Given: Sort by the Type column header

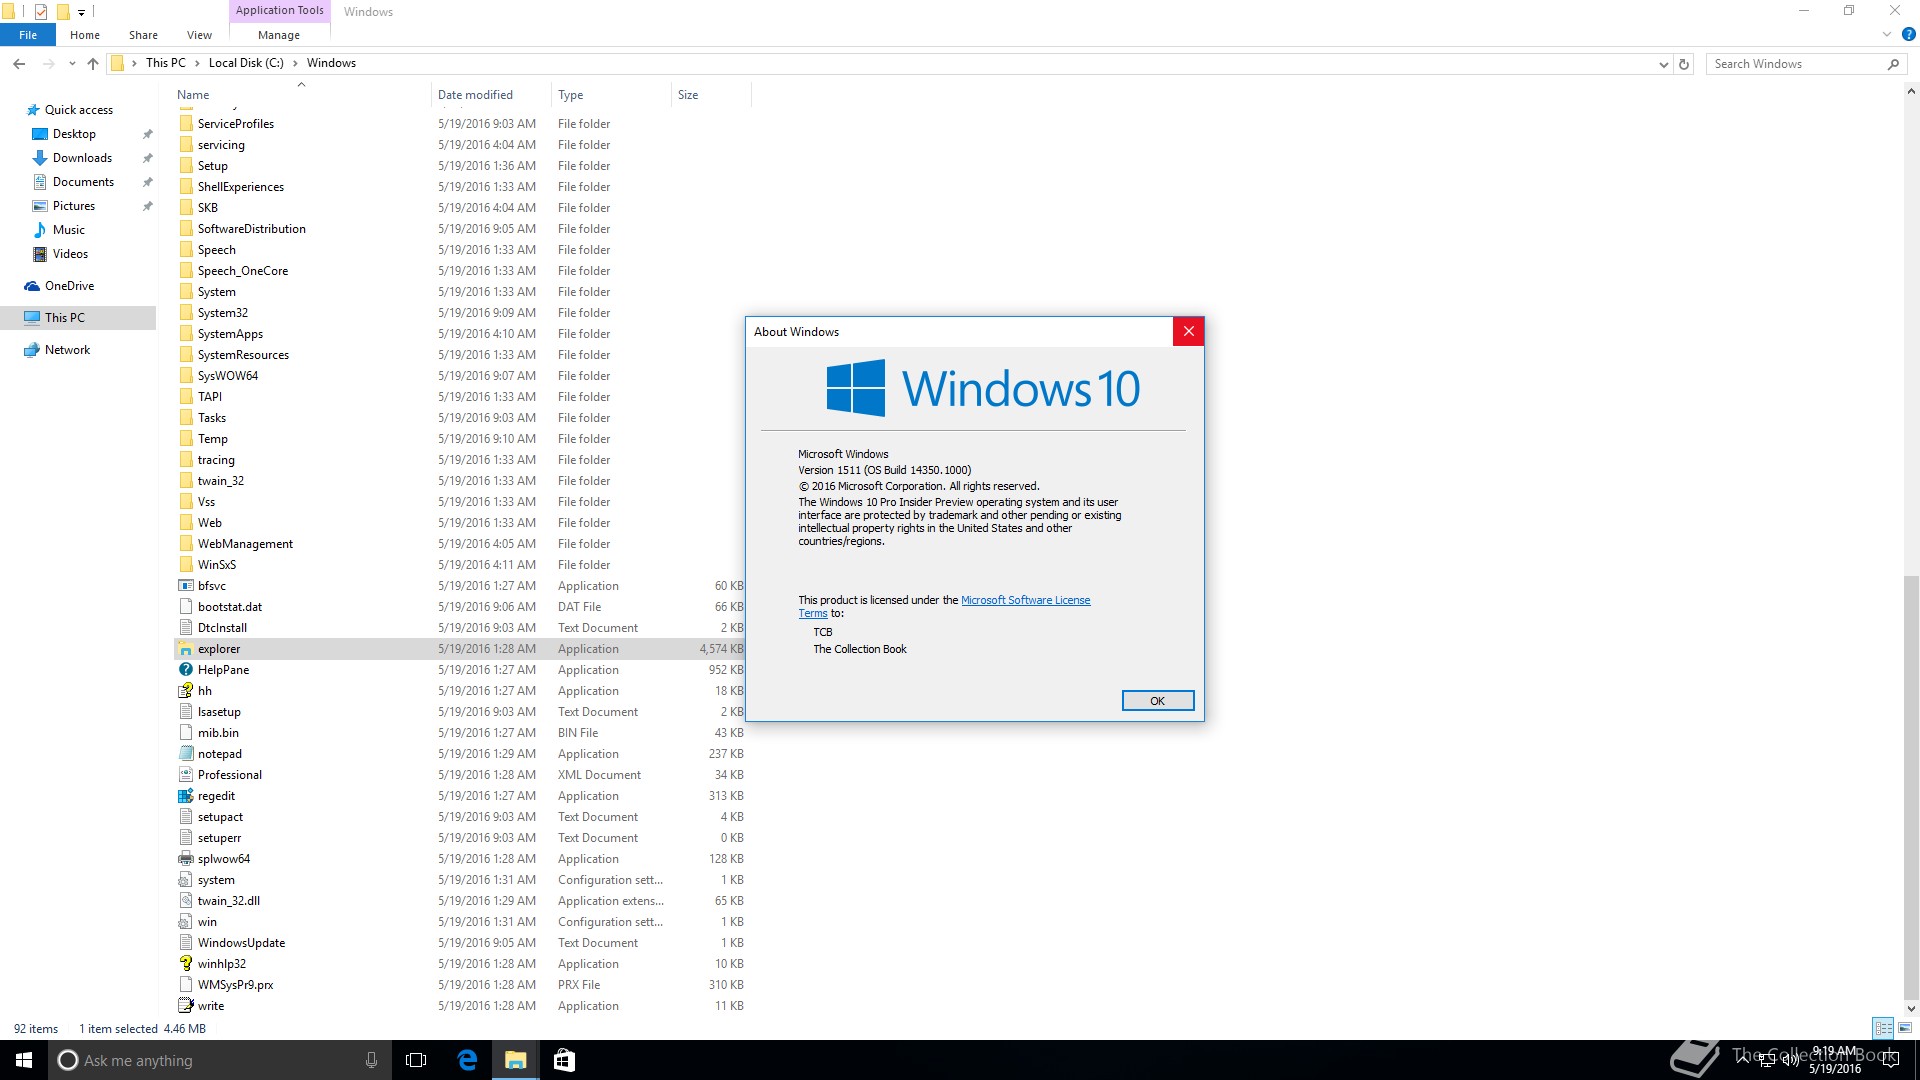Looking at the screenshot, I should (611, 95).
